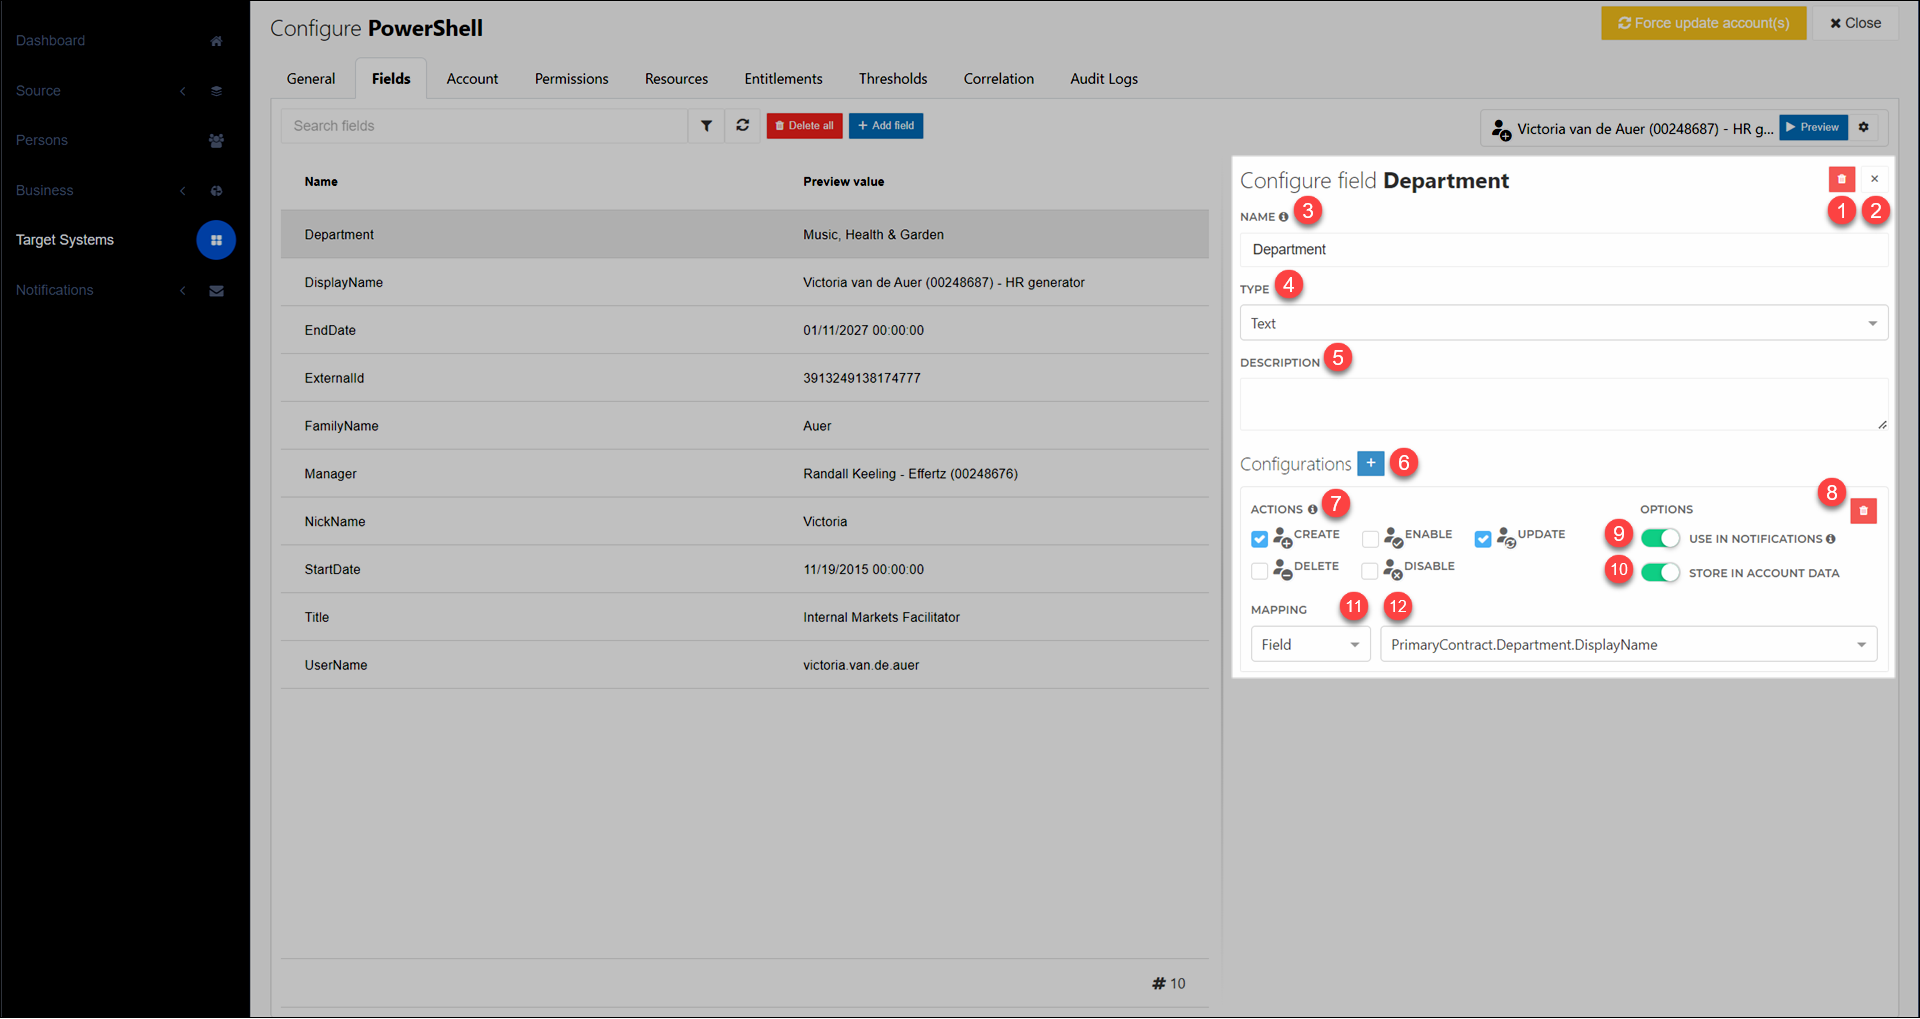Toggle Store in Account Data switch

(1660, 572)
